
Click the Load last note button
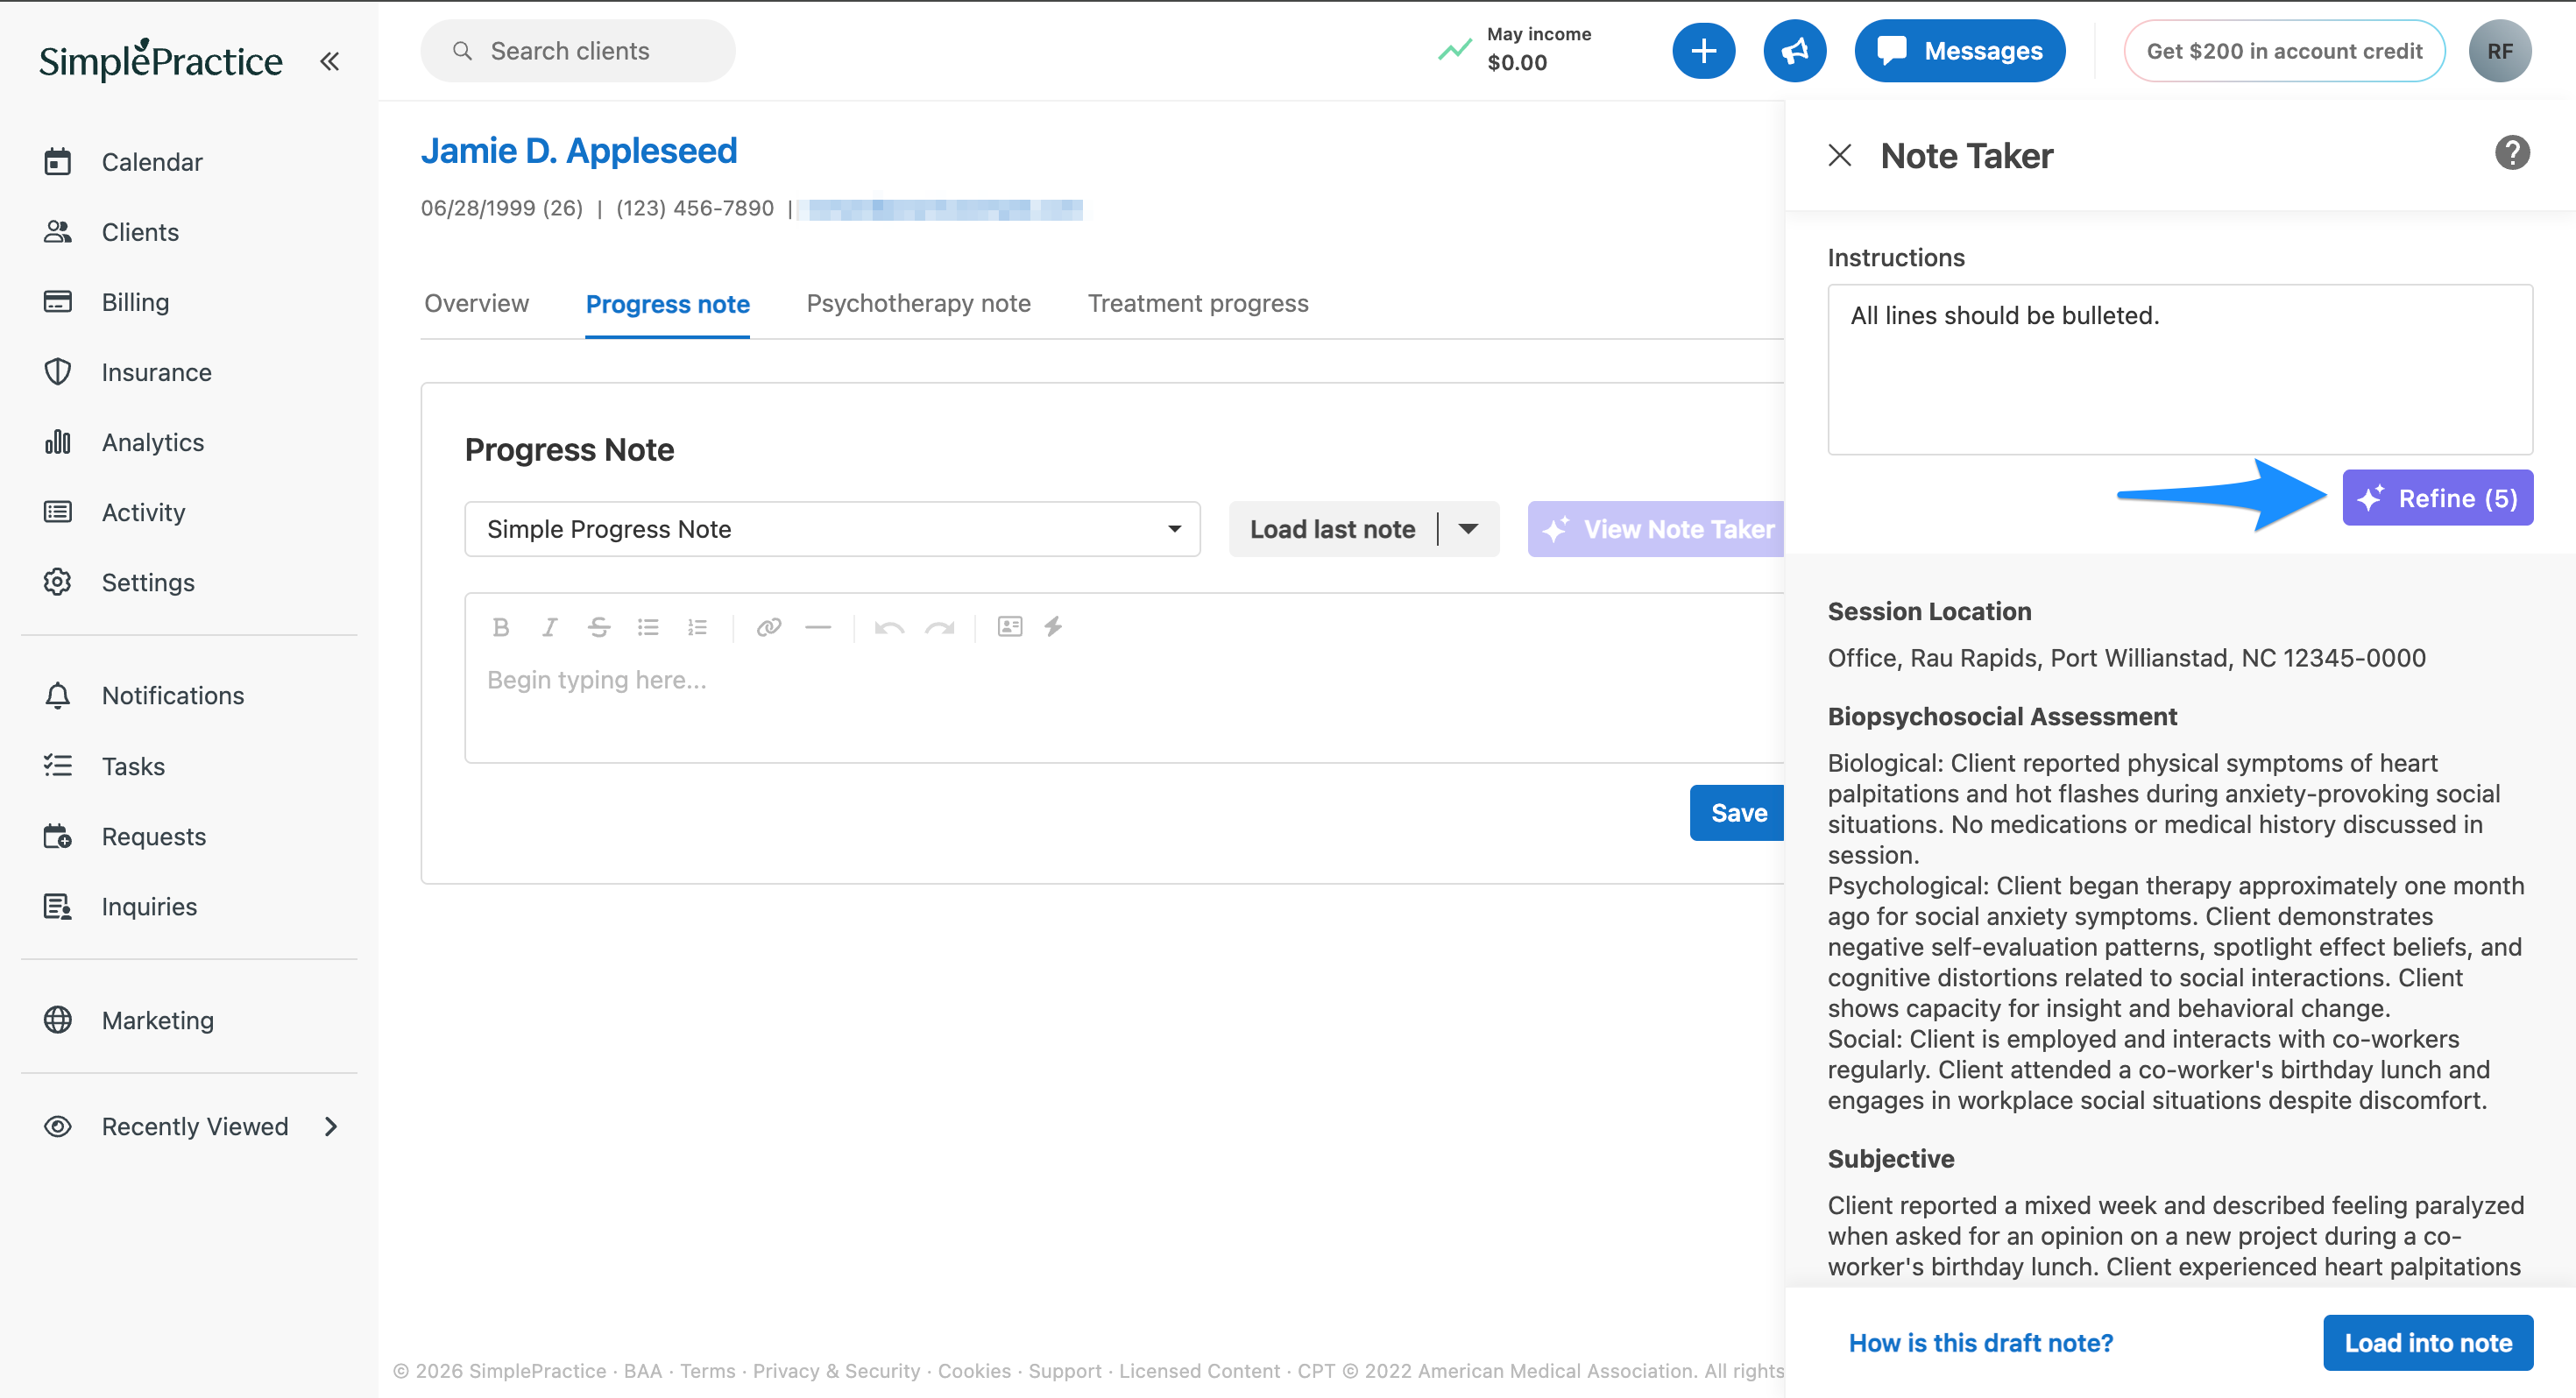pyautogui.click(x=1332, y=529)
